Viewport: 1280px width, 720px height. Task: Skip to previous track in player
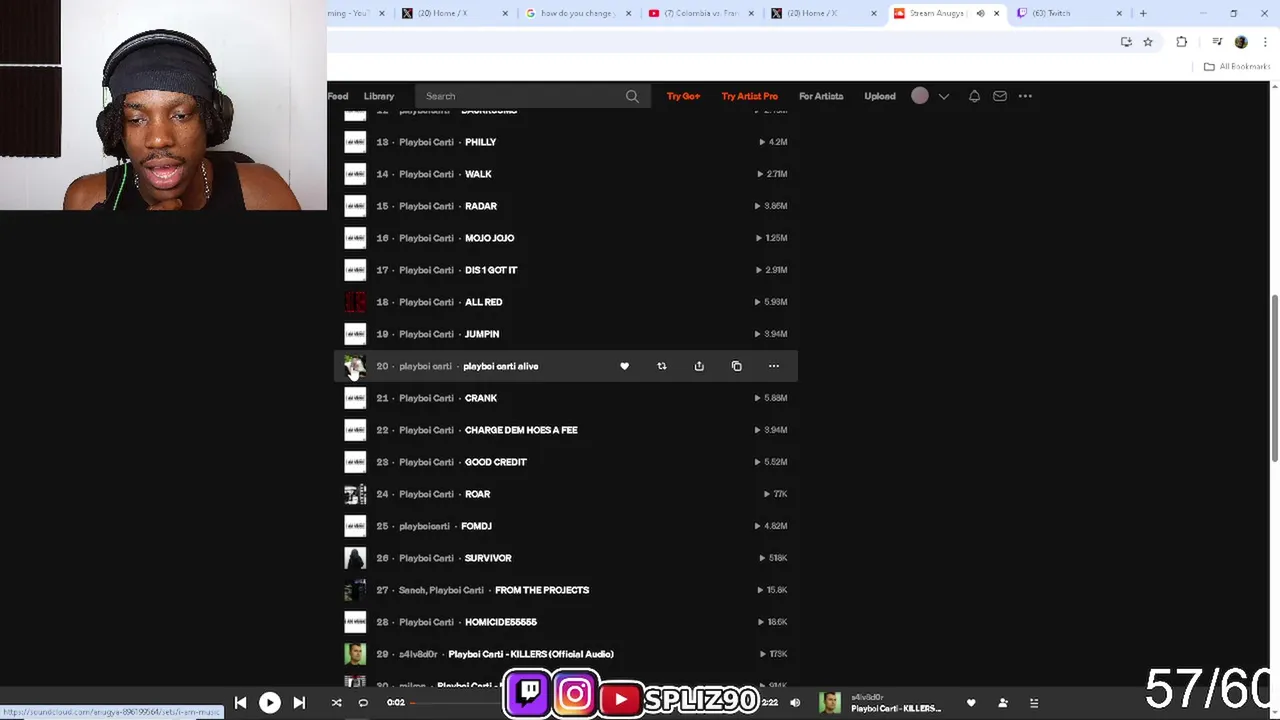[x=240, y=703]
